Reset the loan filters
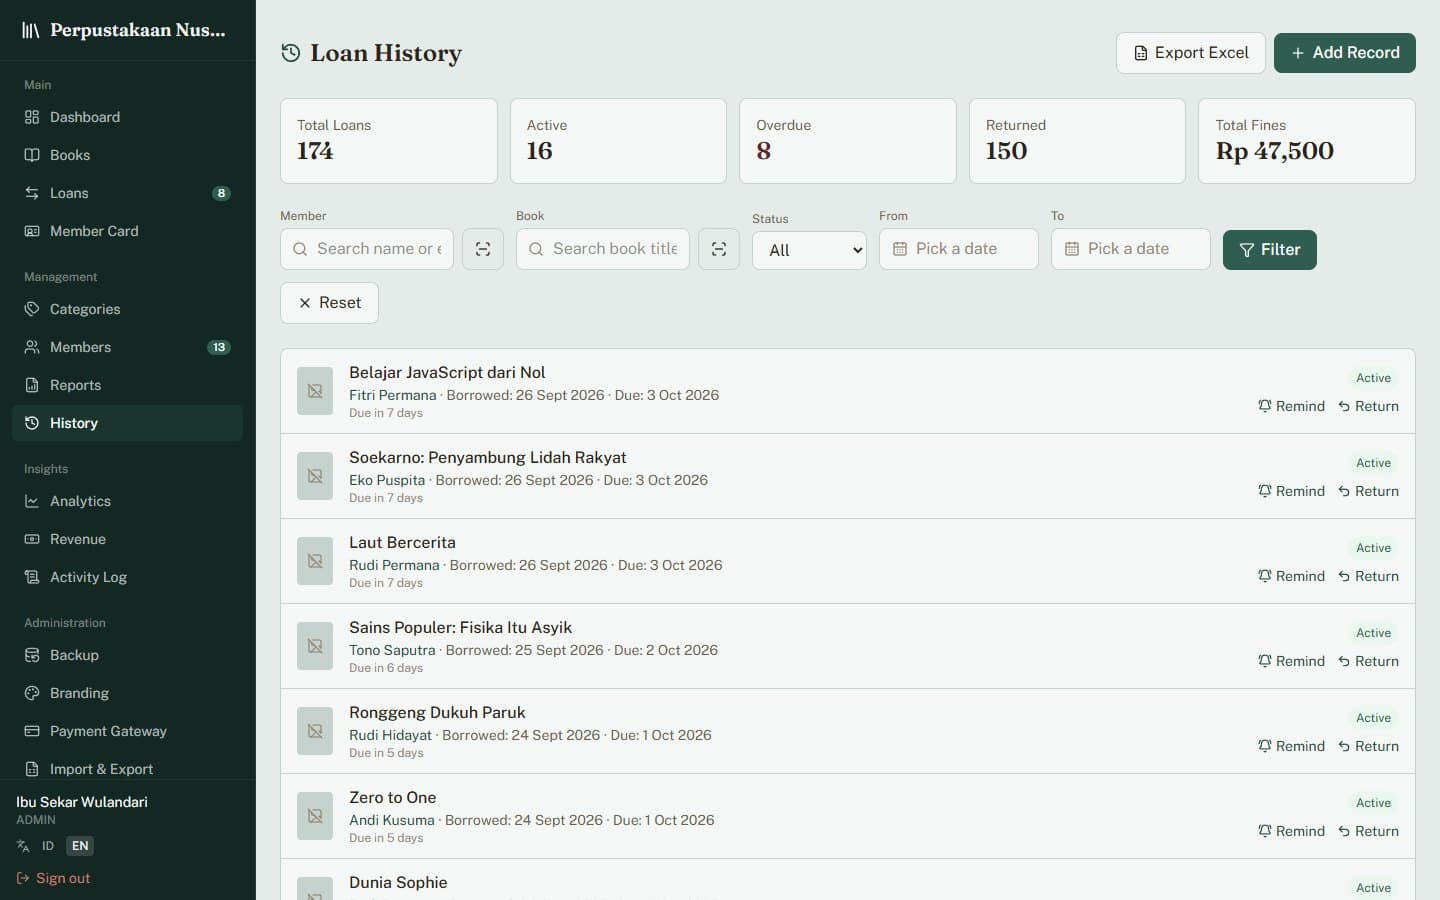The height and width of the screenshot is (900, 1440). [329, 303]
